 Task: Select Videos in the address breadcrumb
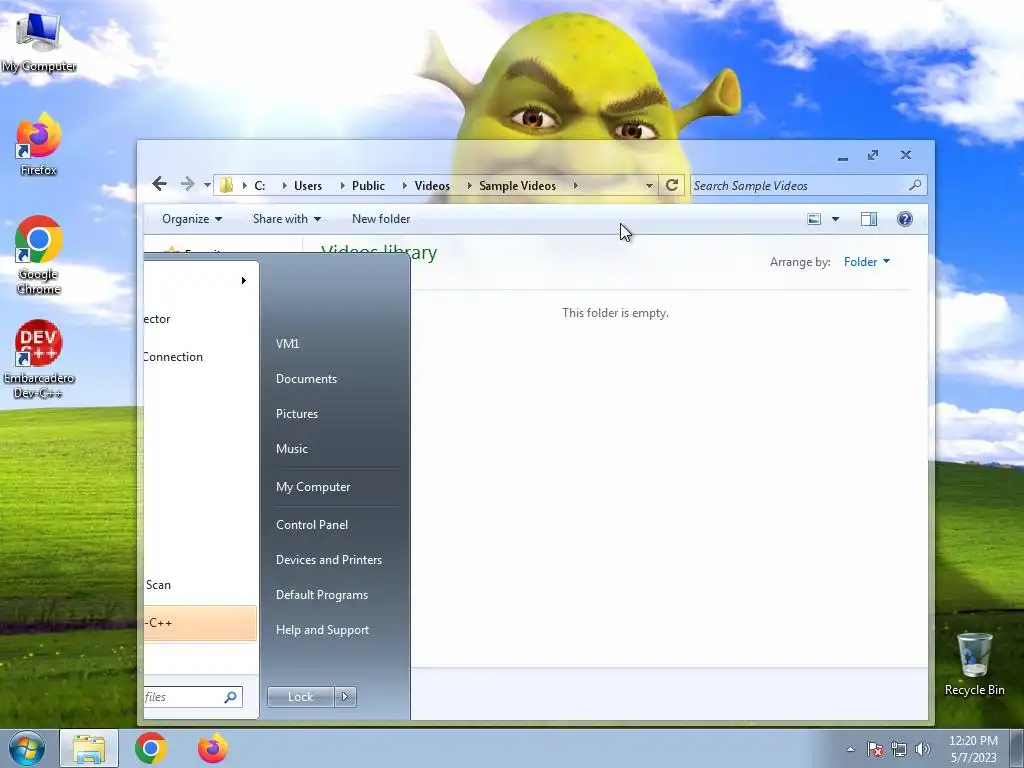click(432, 185)
